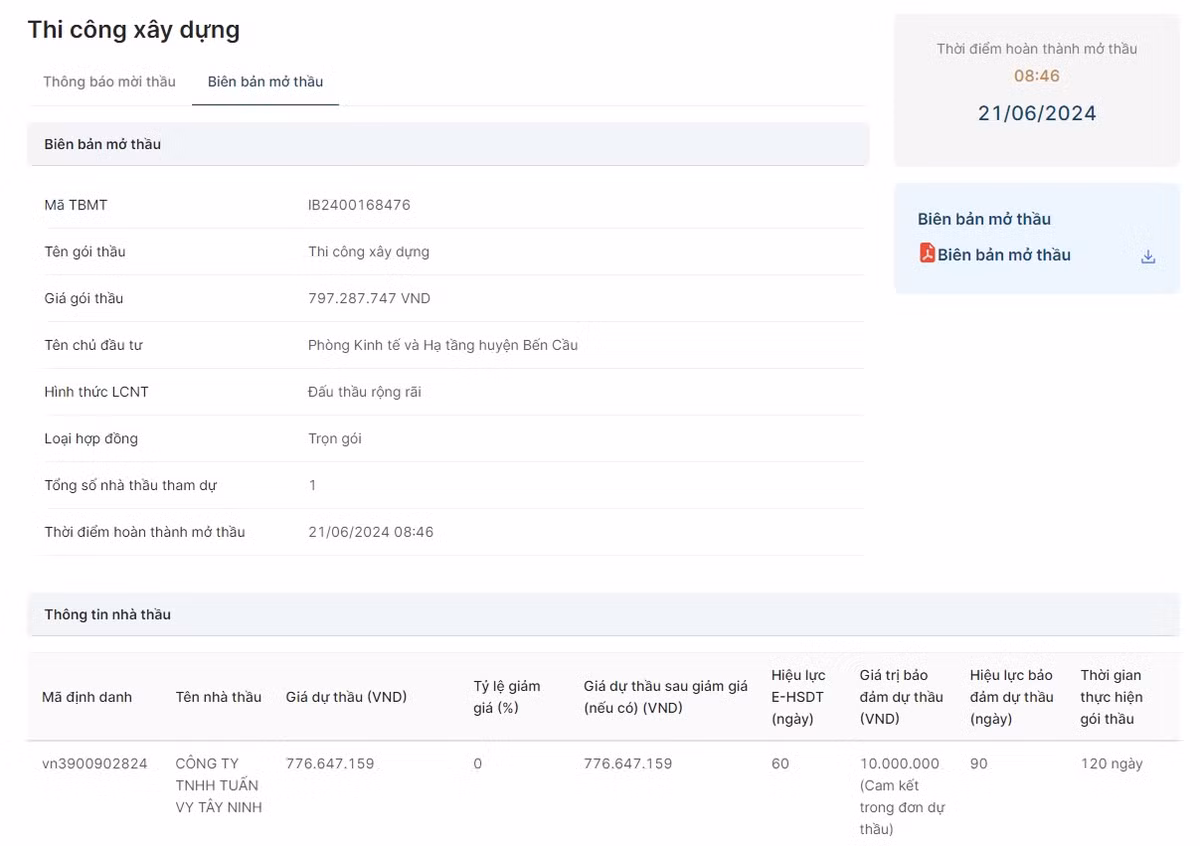Click the Thi công xây dựng page title

[133, 29]
